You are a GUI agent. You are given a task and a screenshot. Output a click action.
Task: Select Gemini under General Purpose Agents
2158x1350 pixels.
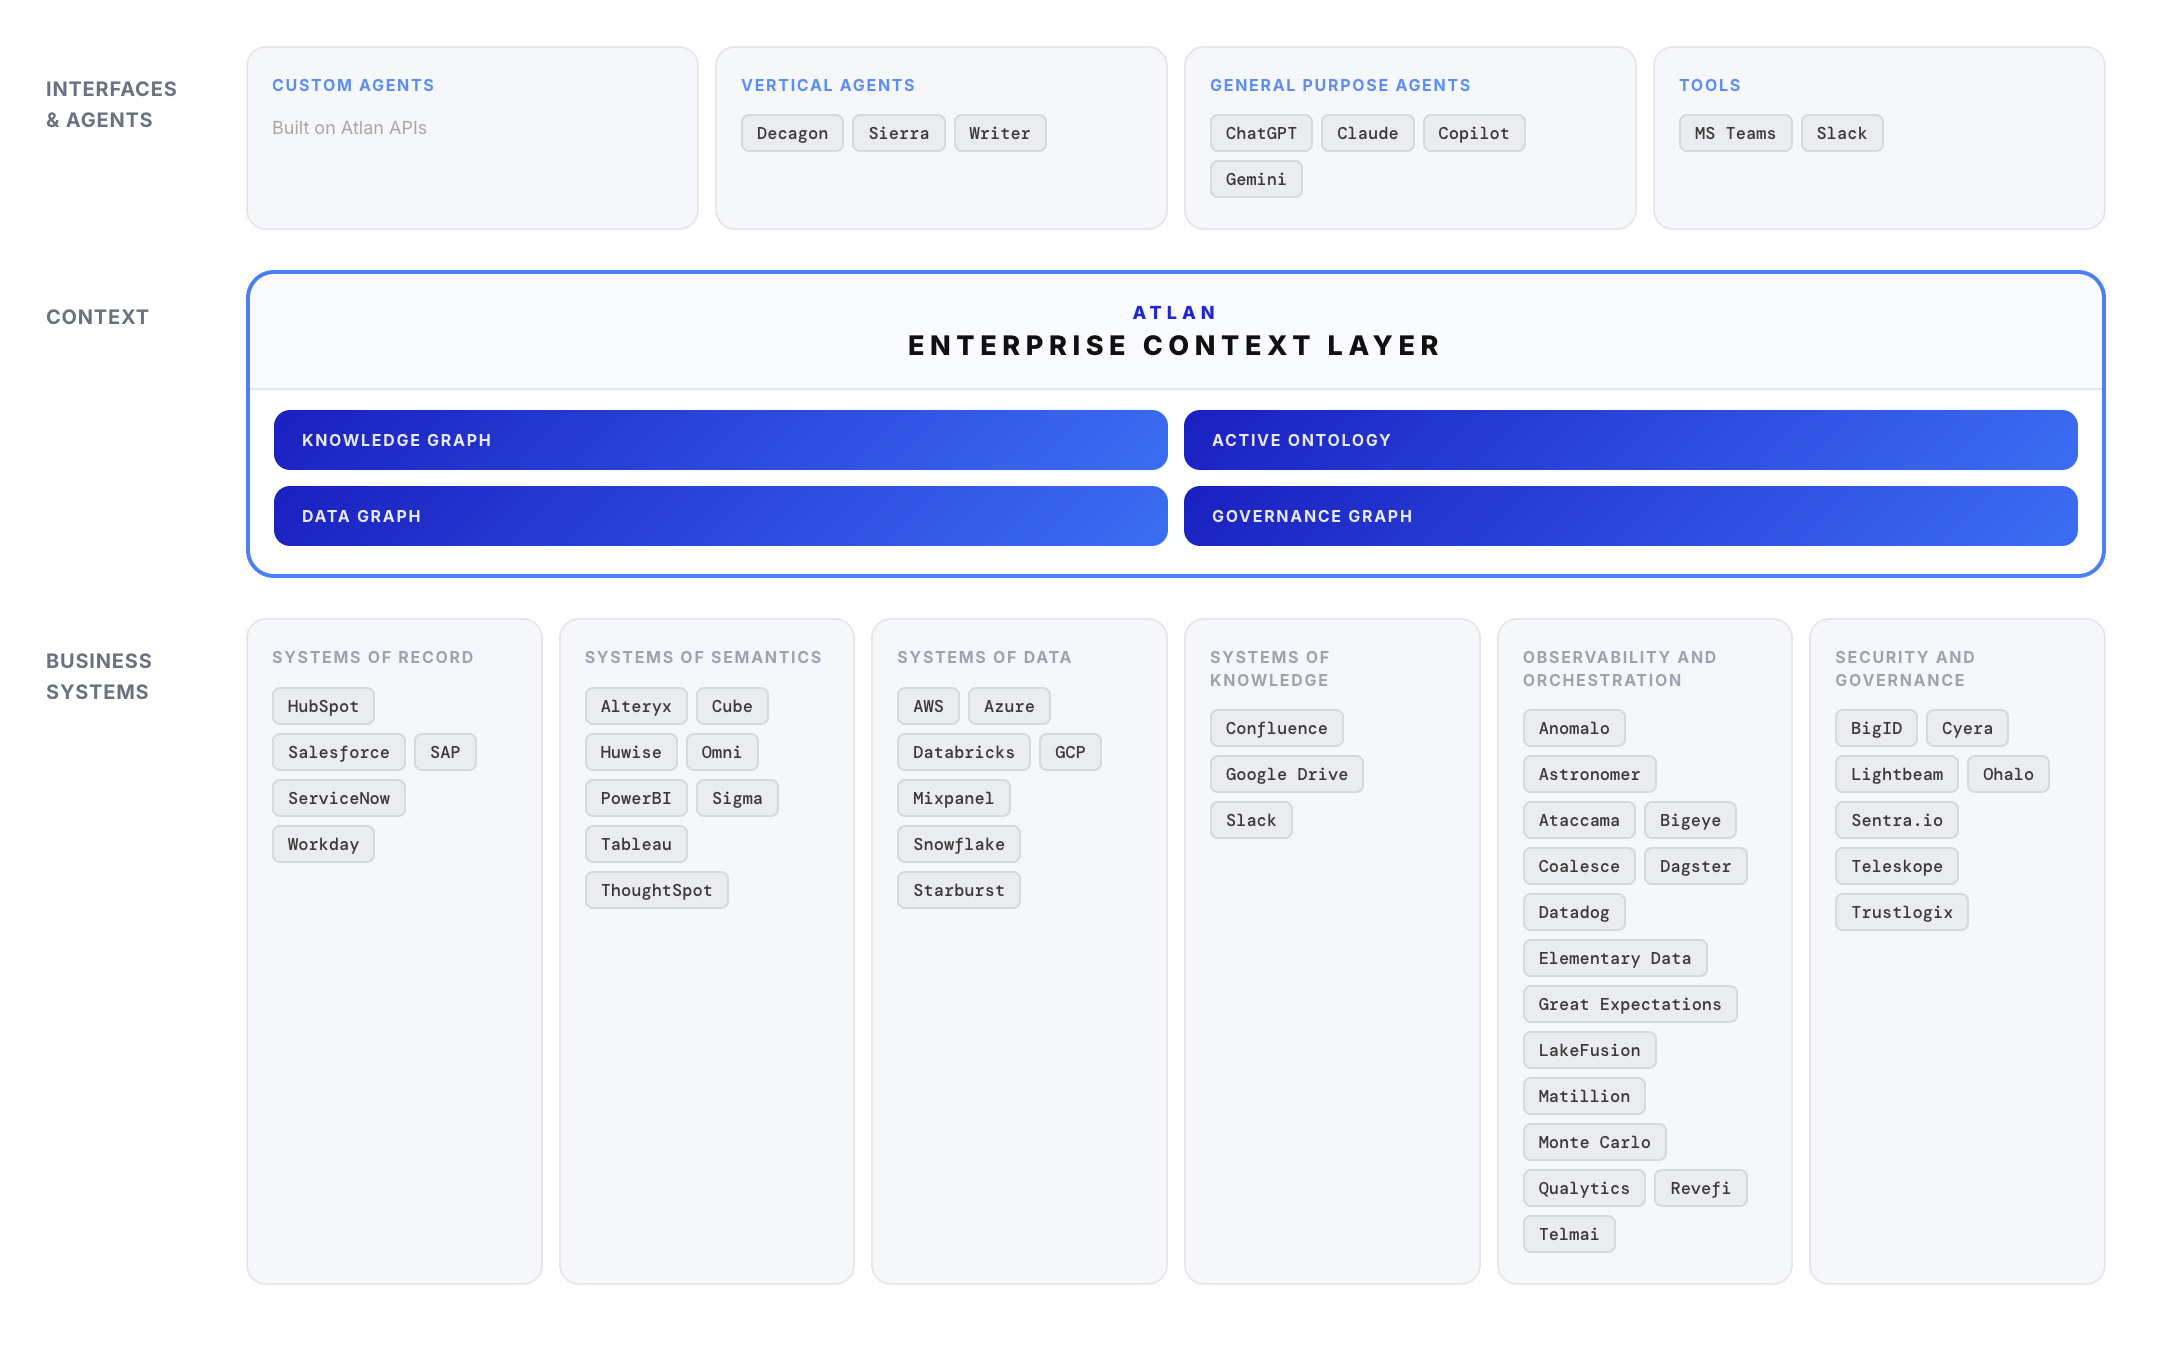[x=1256, y=178]
